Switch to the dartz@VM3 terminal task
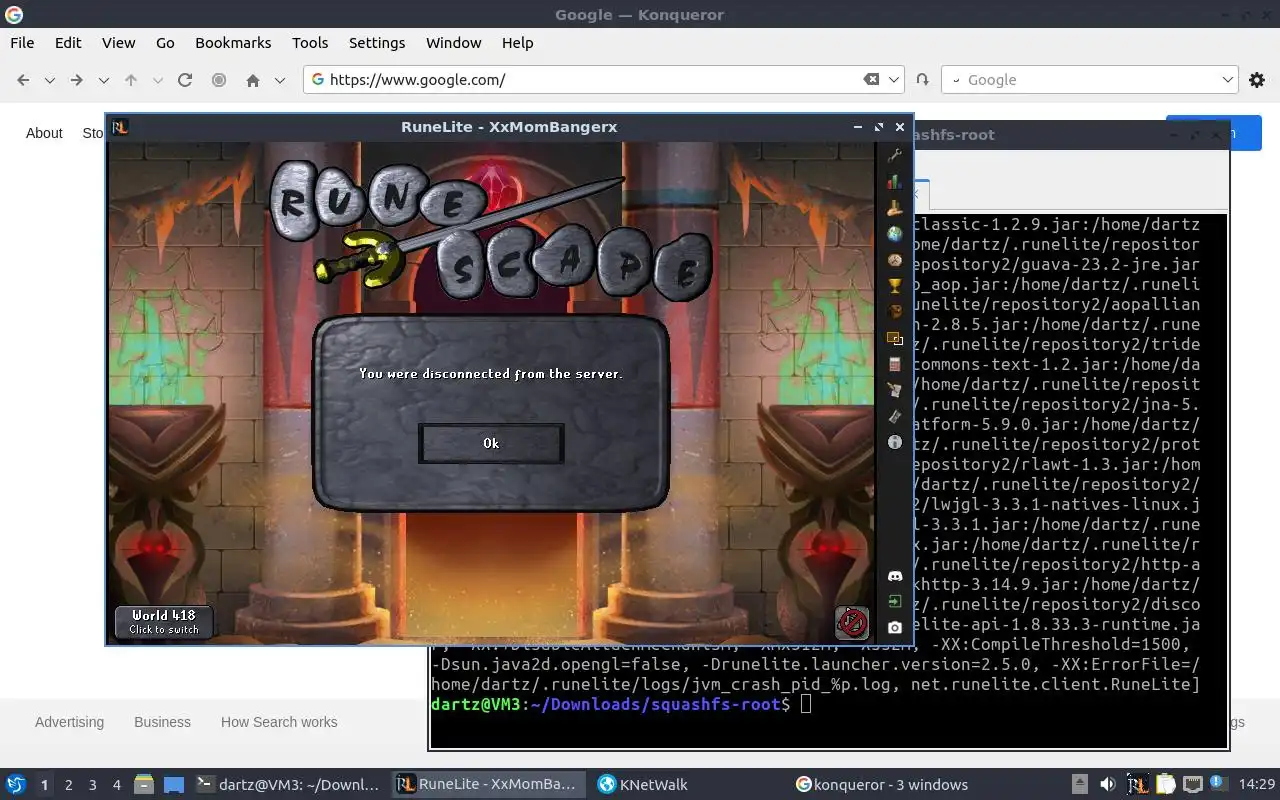The image size is (1280, 800). tap(288, 785)
